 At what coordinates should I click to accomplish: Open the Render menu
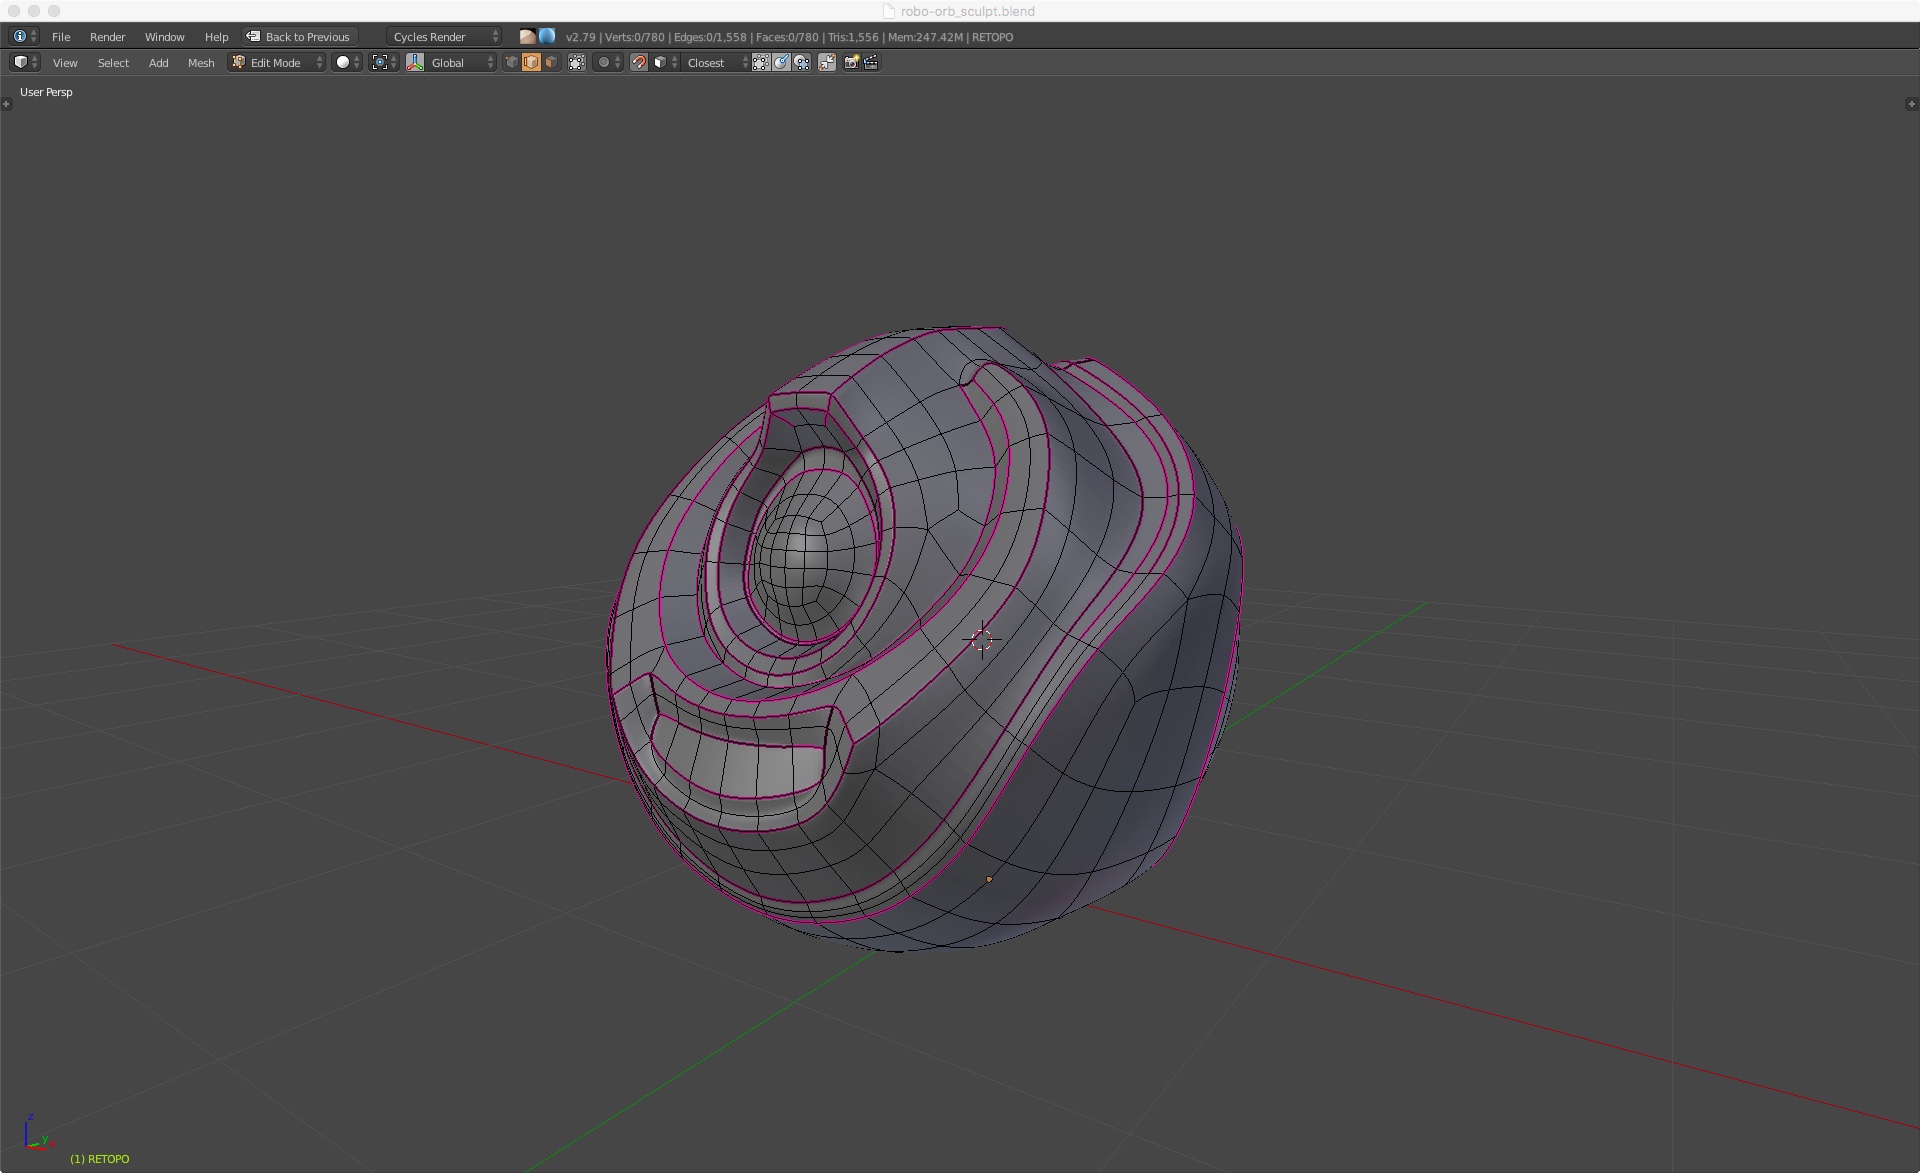tap(107, 36)
